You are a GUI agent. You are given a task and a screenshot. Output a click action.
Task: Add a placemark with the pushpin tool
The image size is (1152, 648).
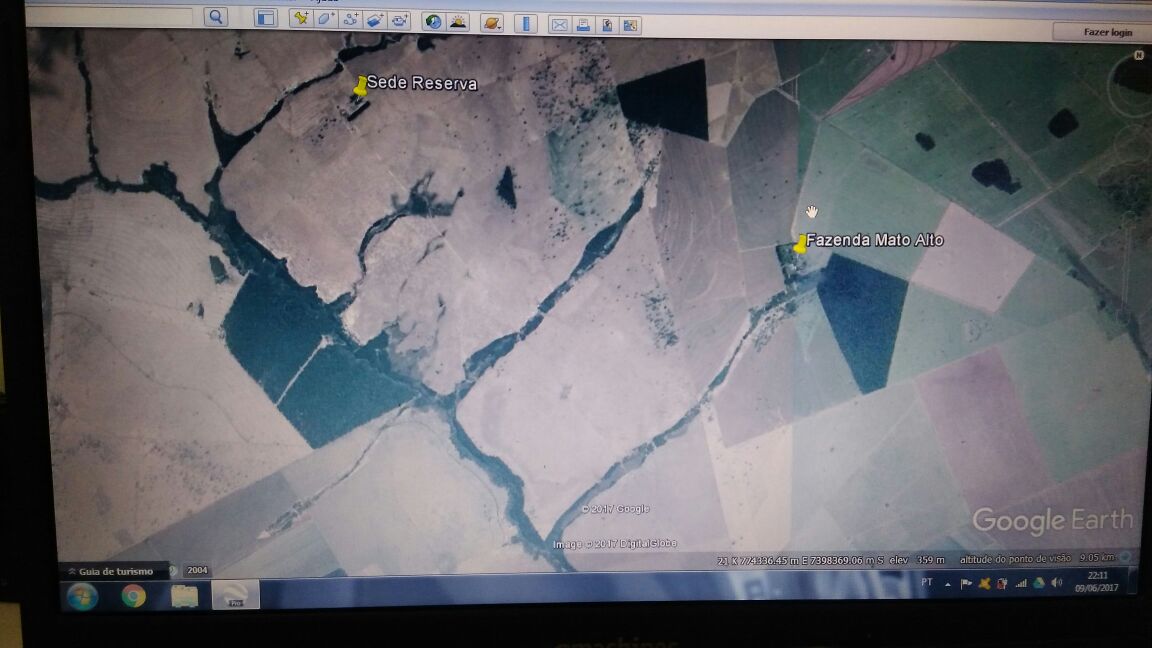[x=300, y=19]
